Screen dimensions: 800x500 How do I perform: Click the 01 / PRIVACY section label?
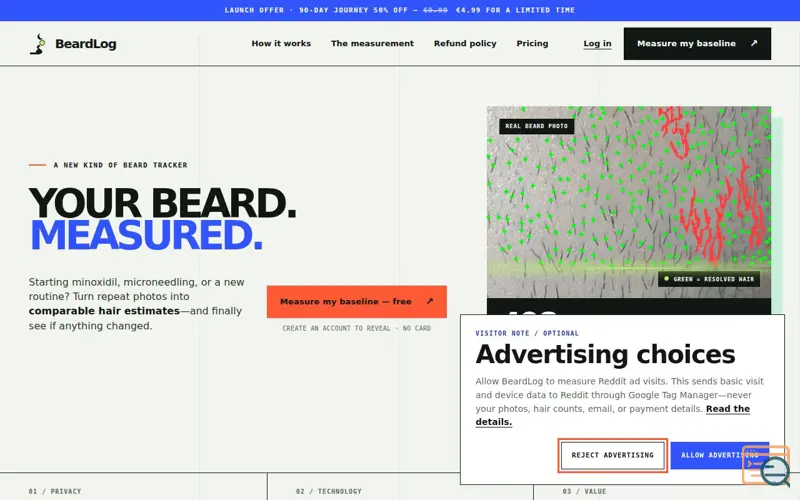pos(55,491)
